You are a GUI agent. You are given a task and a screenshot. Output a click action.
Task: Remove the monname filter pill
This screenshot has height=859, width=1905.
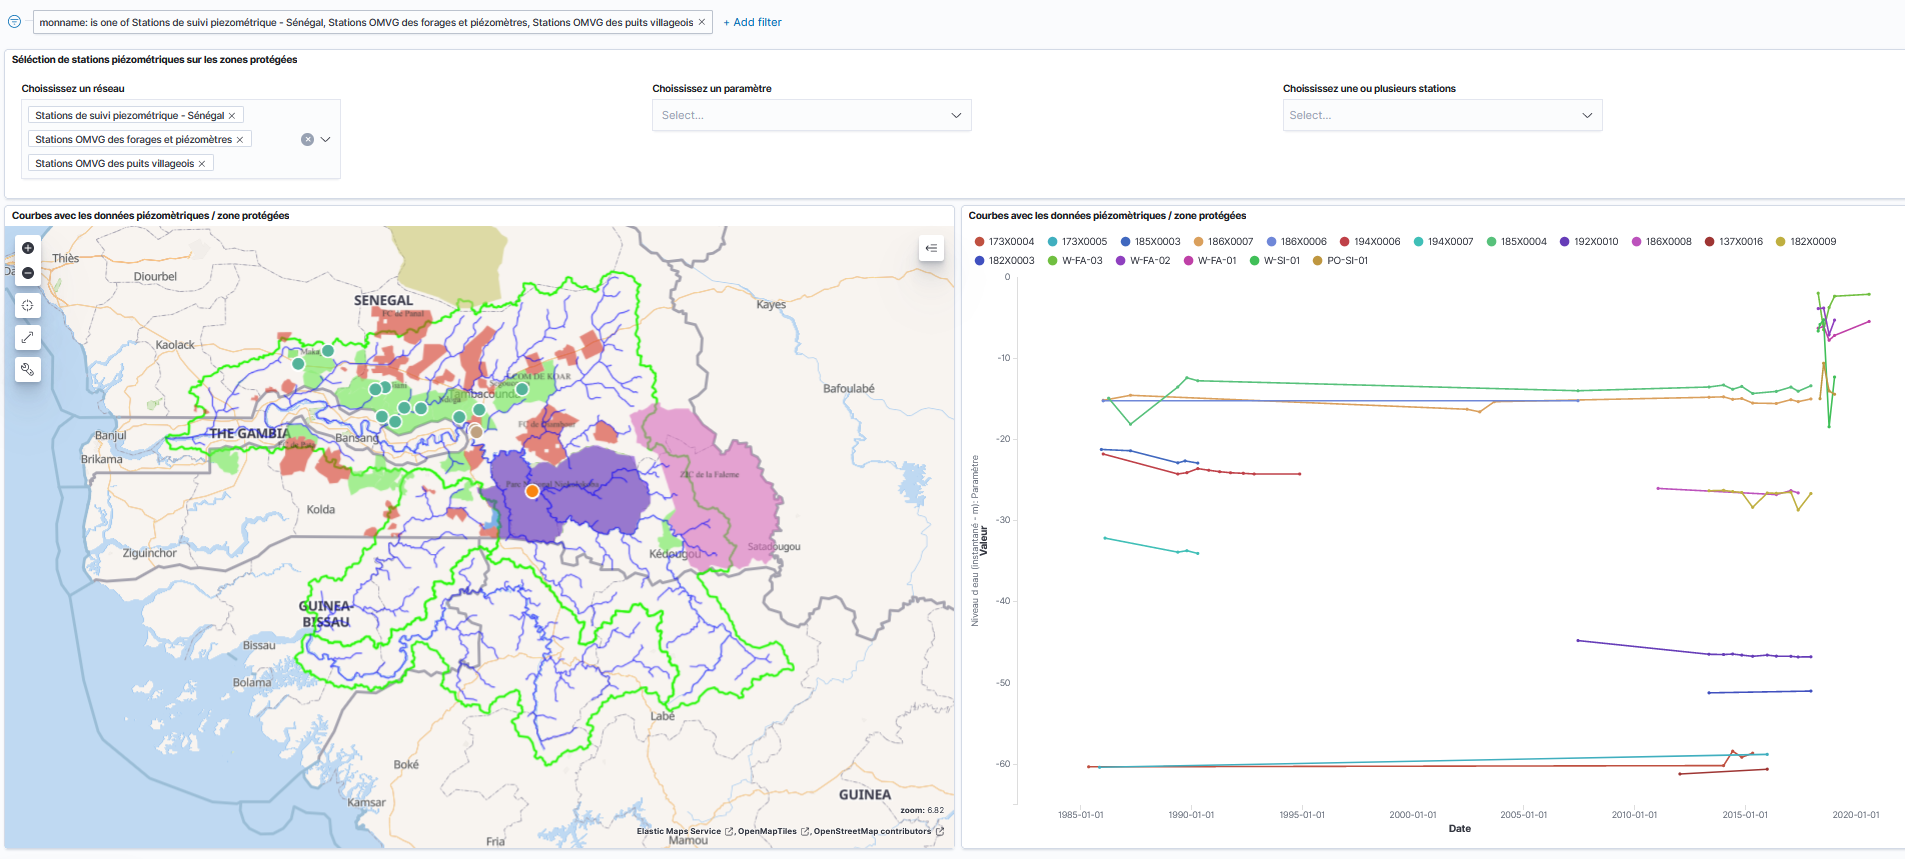(702, 22)
